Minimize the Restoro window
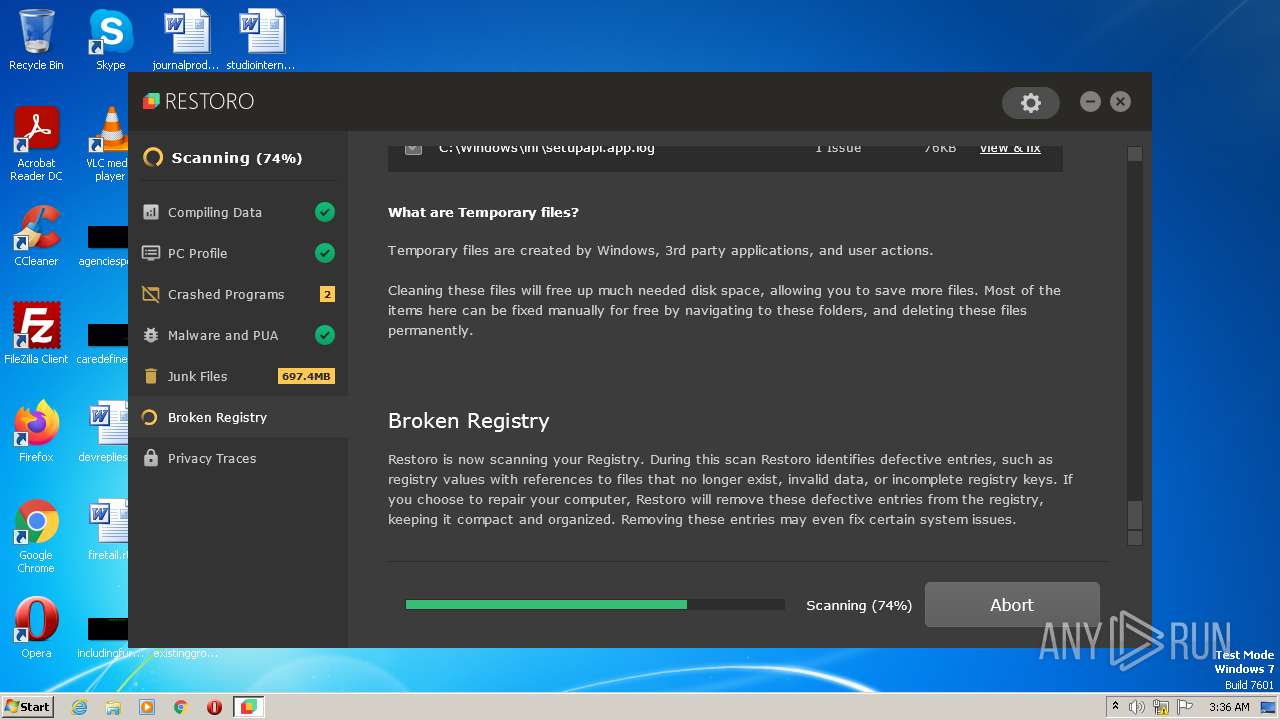The height and width of the screenshot is (720, 1280). [x=1090, y=102]
